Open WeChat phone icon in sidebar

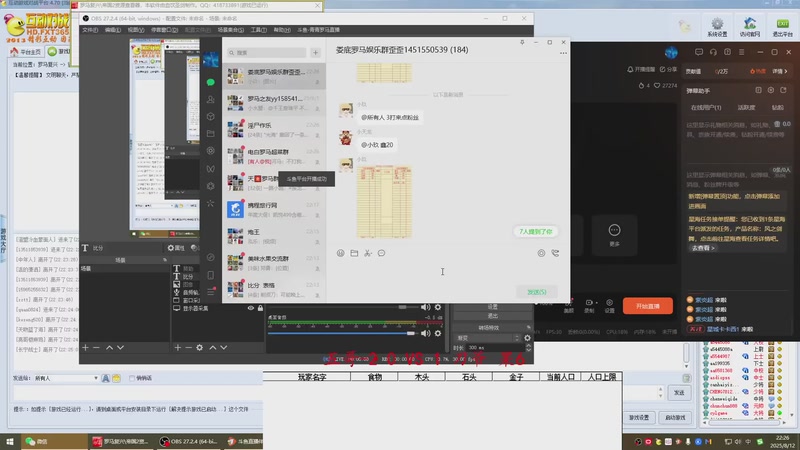[x=210, y=275]
